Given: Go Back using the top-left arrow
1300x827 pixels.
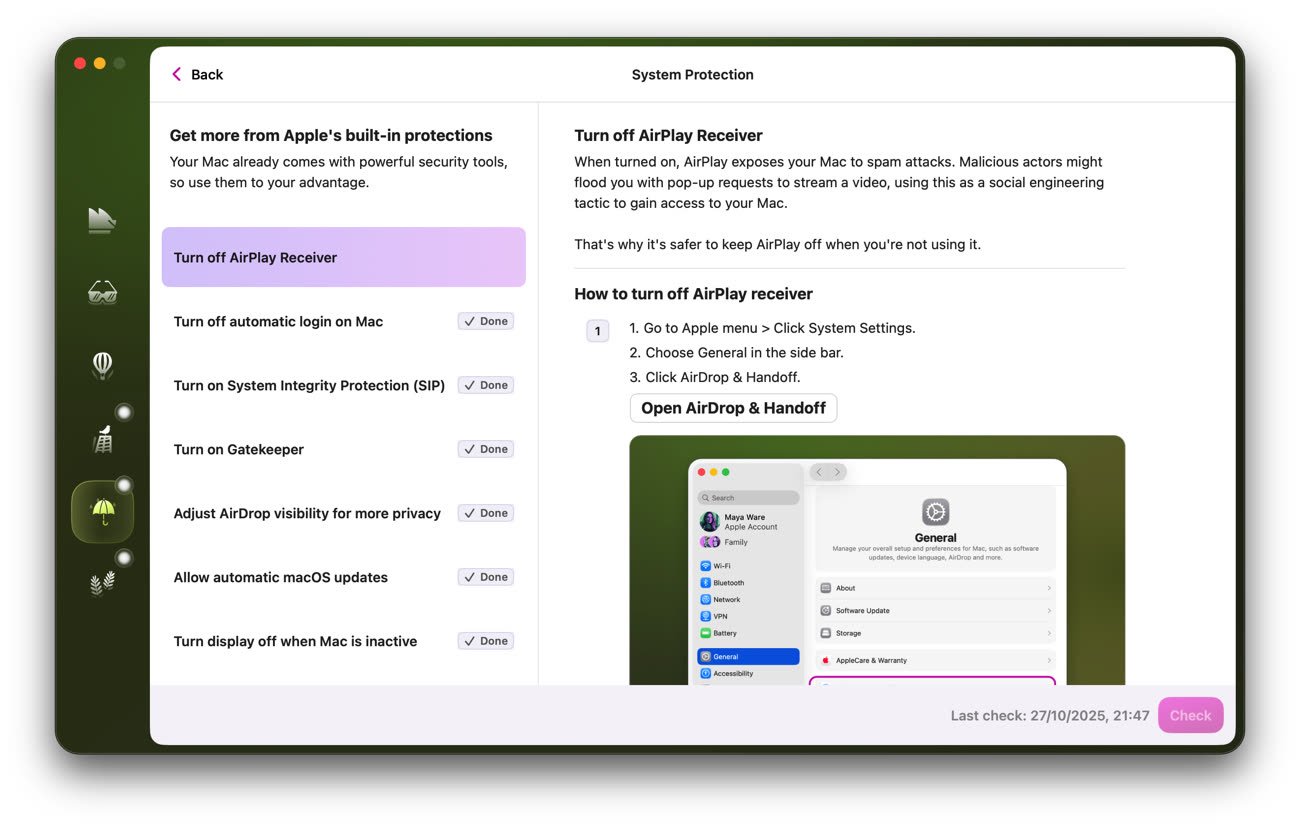Looking at the screenshot, I should (197, 75).
